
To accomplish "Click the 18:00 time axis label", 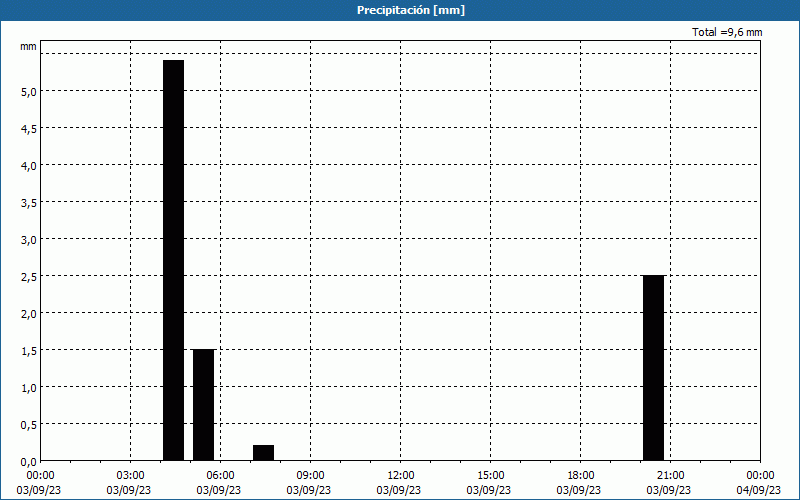I will click(581, 476).
